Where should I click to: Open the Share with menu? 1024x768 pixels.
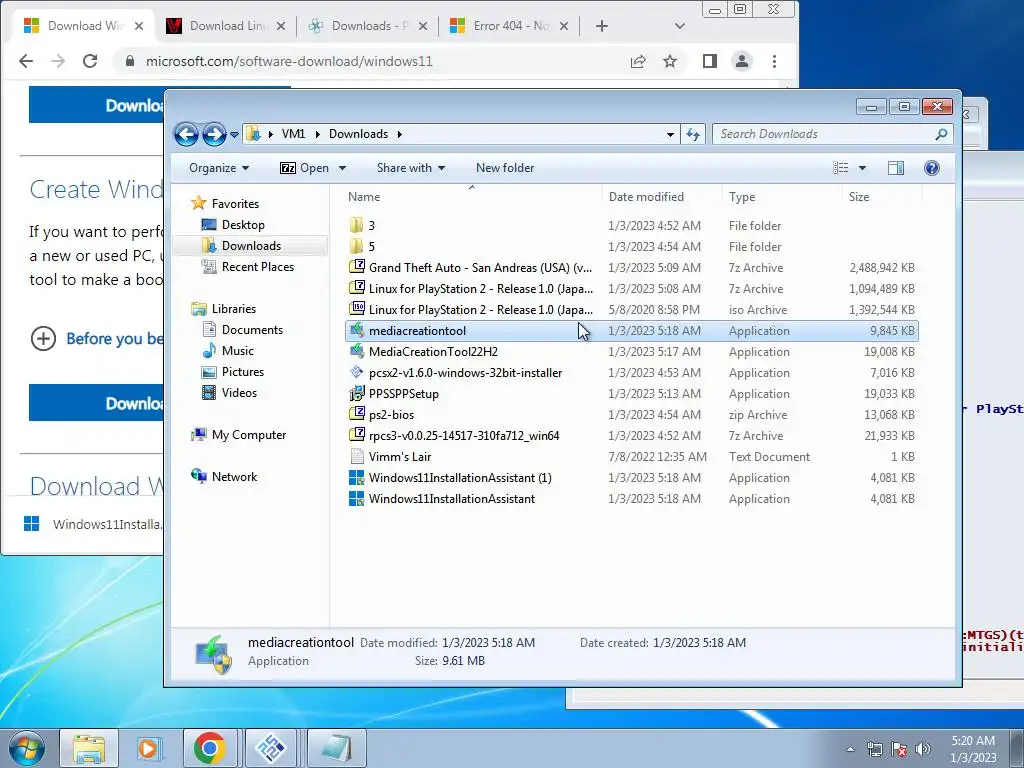[411, 168]
